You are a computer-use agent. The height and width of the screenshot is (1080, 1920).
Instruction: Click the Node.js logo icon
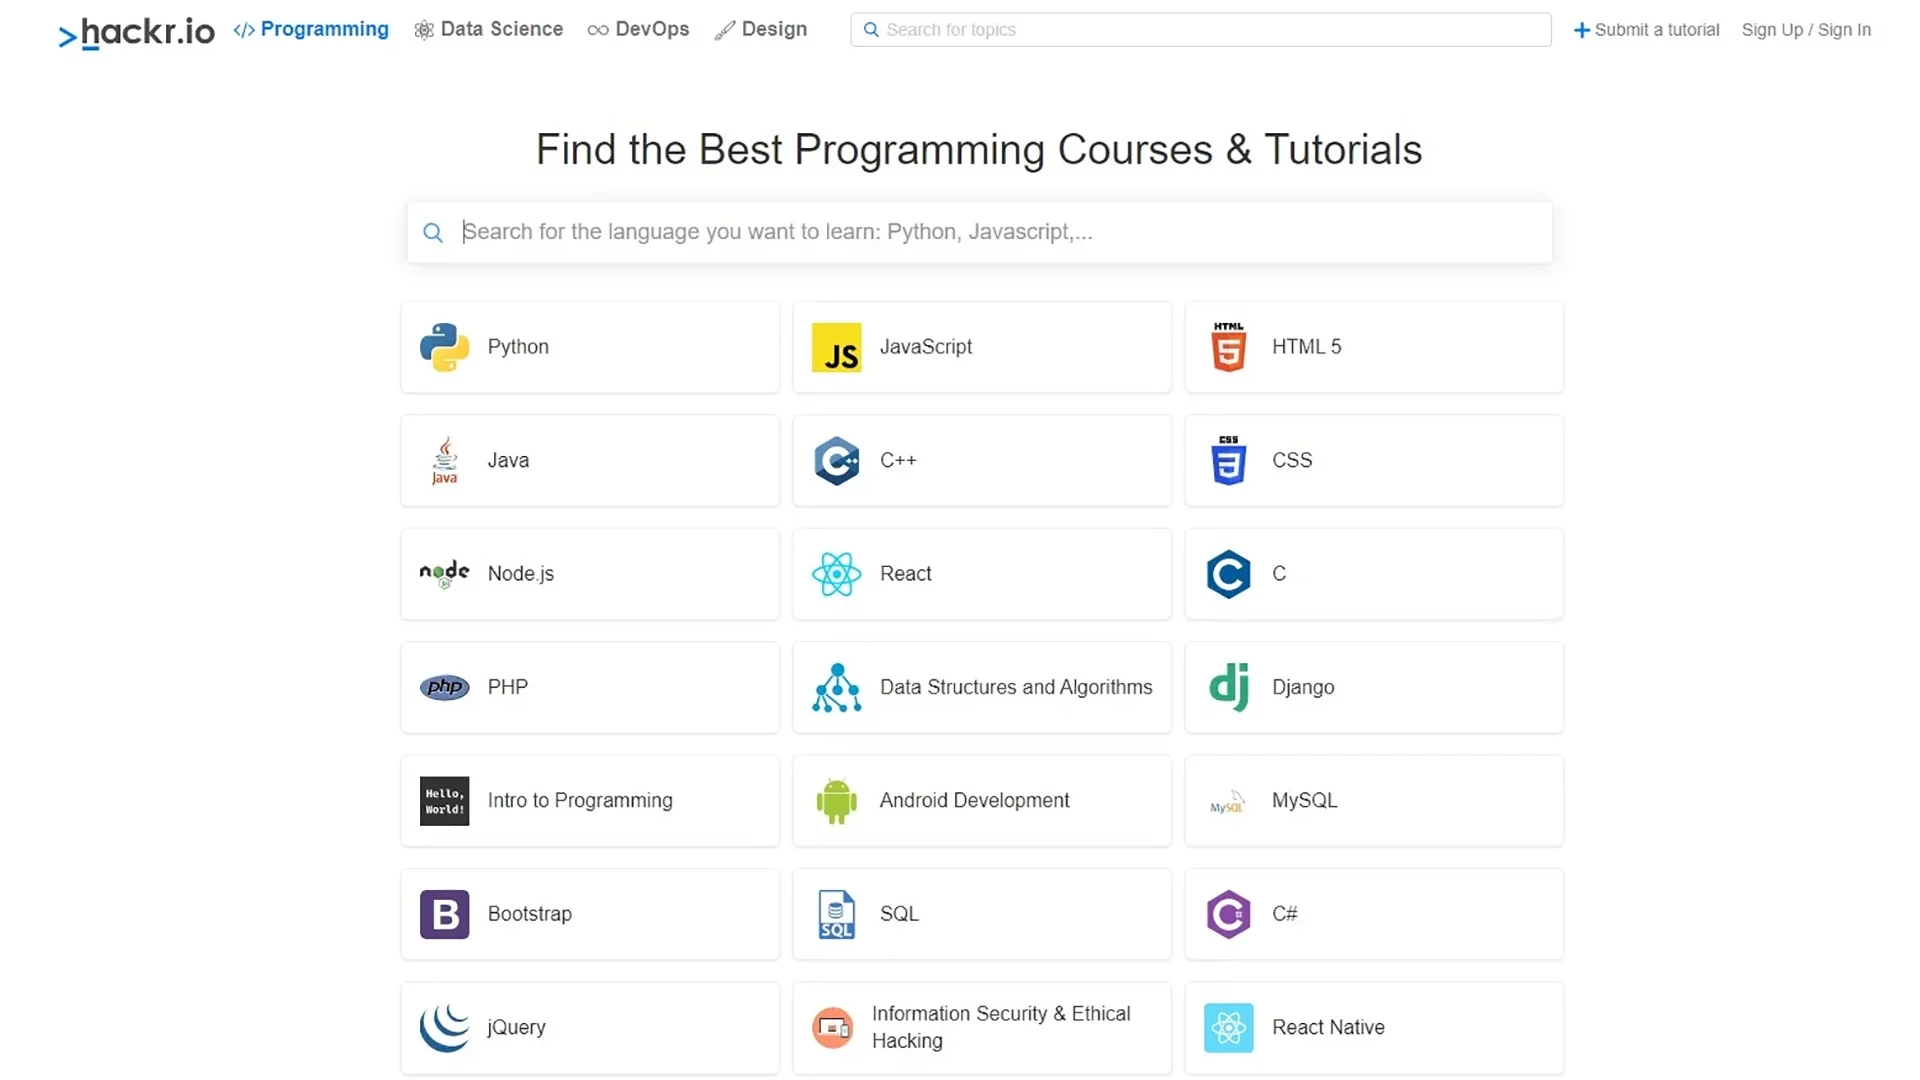[x=444, y=574]
